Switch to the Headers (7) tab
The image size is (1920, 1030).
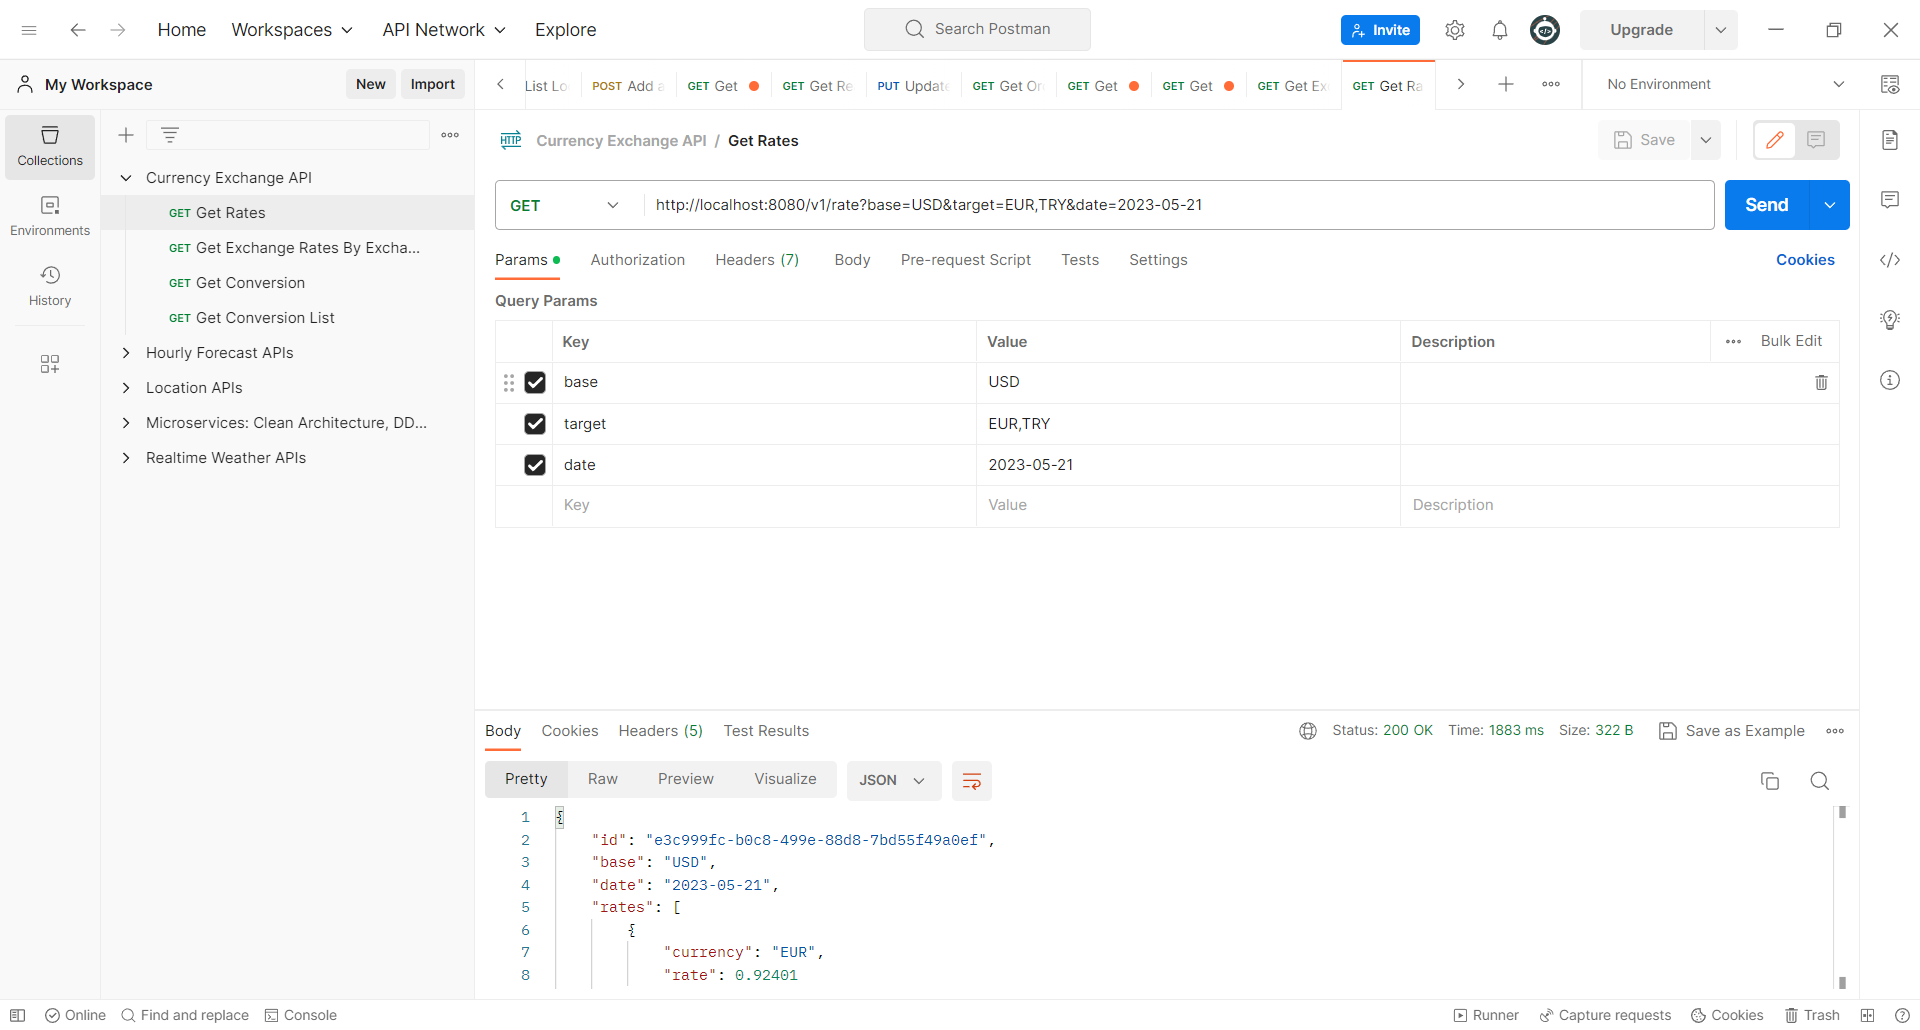click(x=757, y=260)
